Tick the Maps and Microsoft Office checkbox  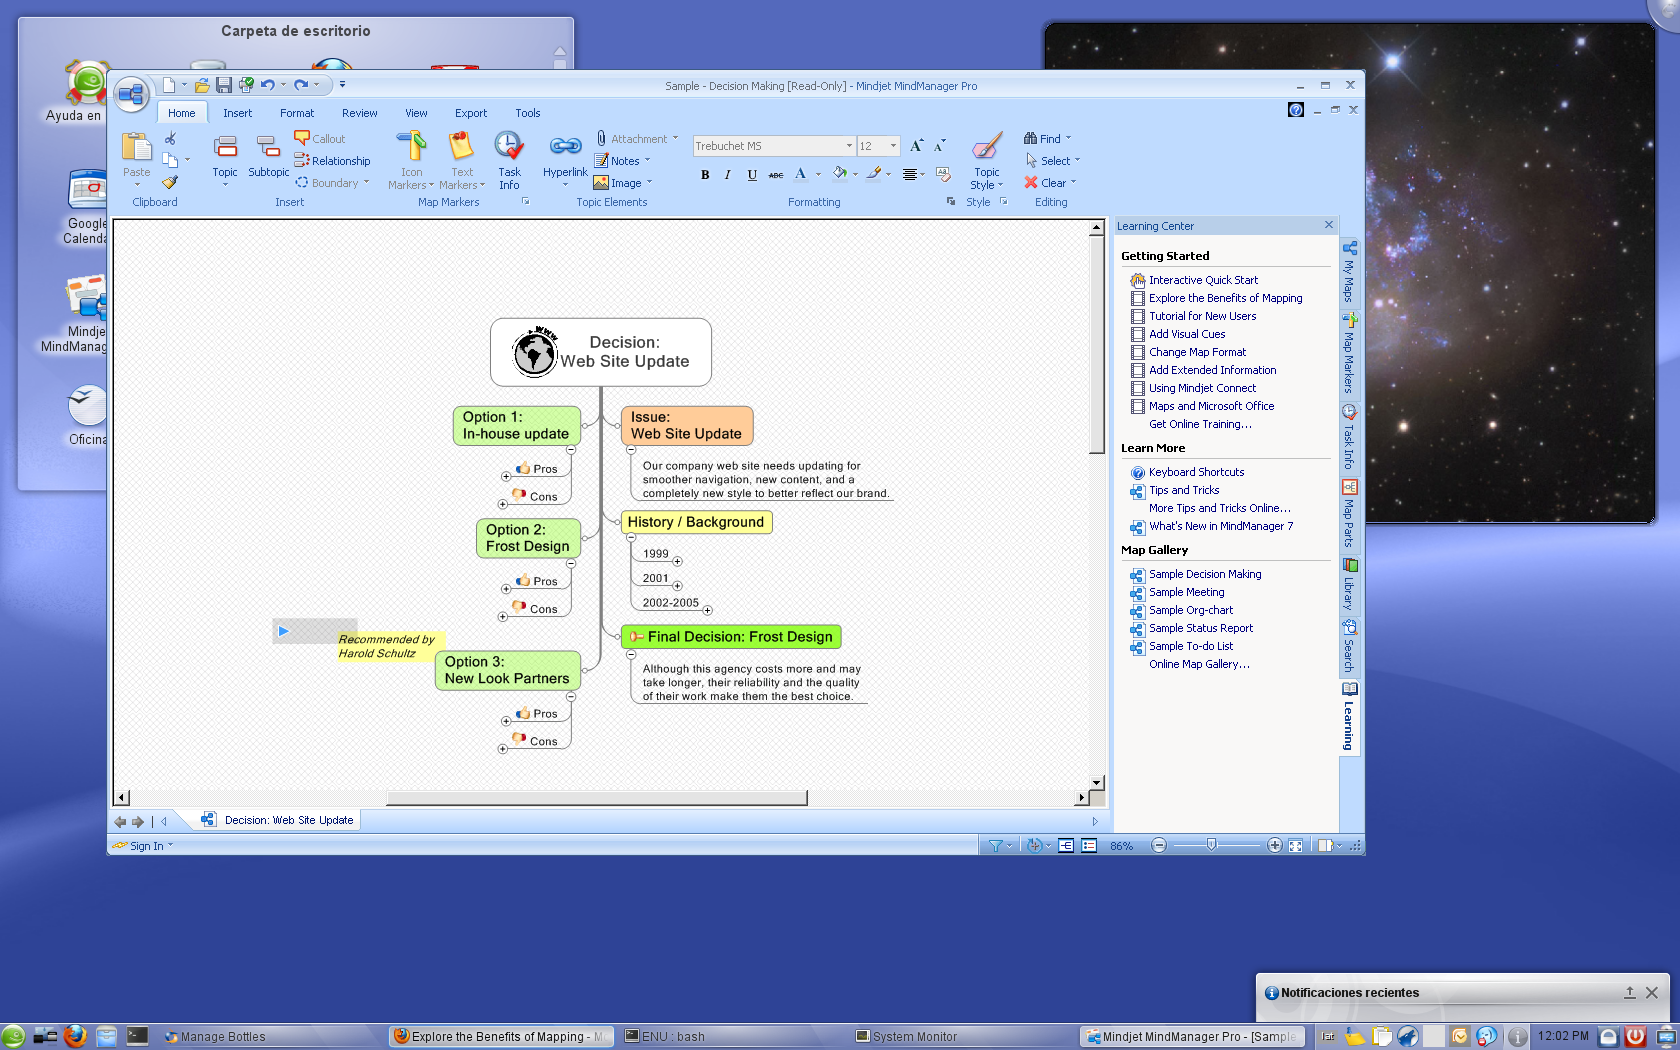coord(1137,406)
